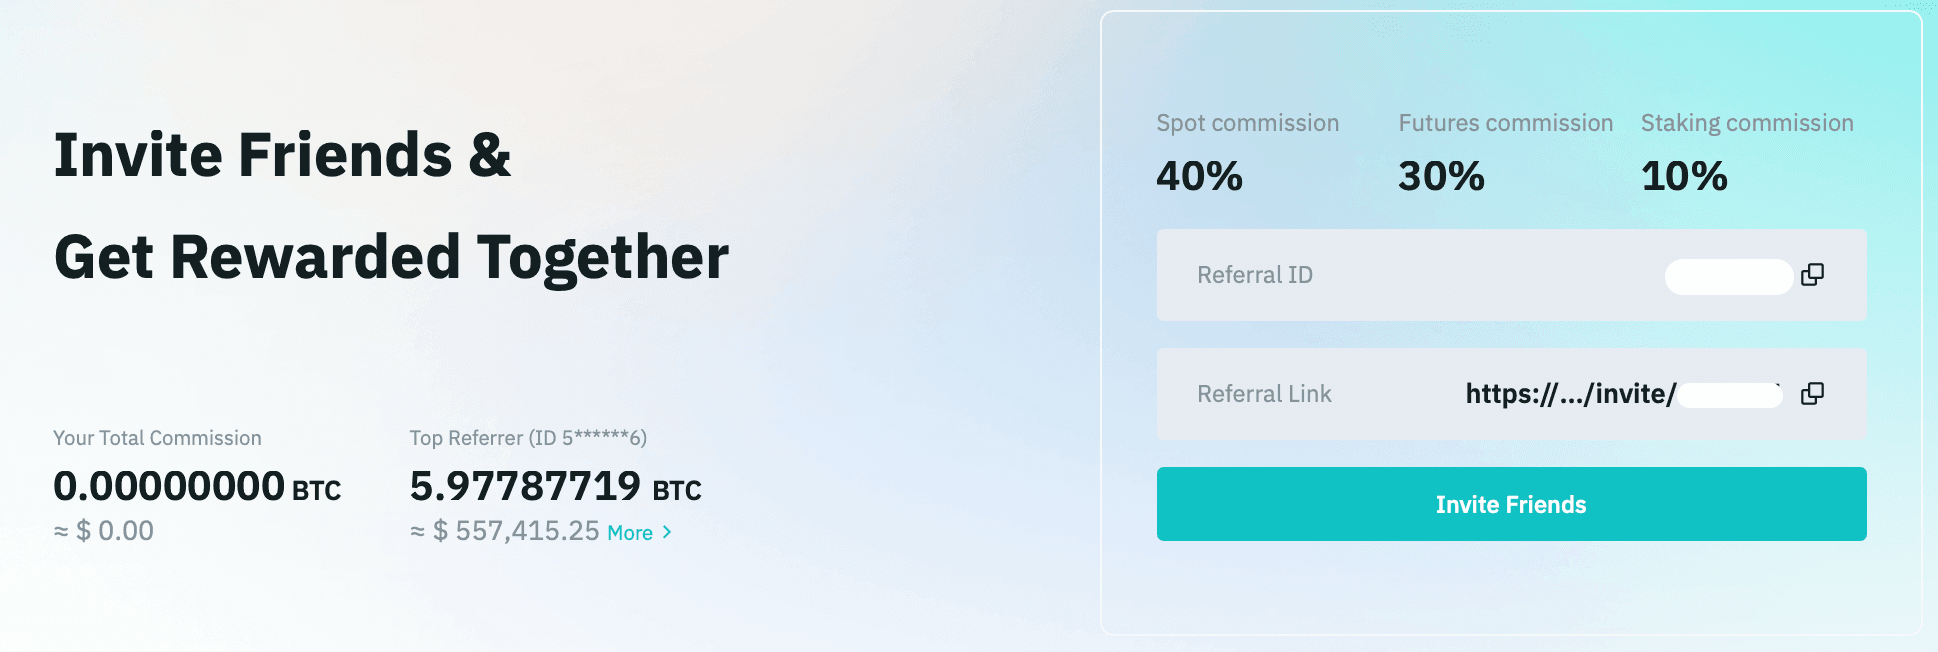This screenshot has width=1938, height=652.
Task: Click the 30% futures commission value
Action: (x=1441, y=177)
